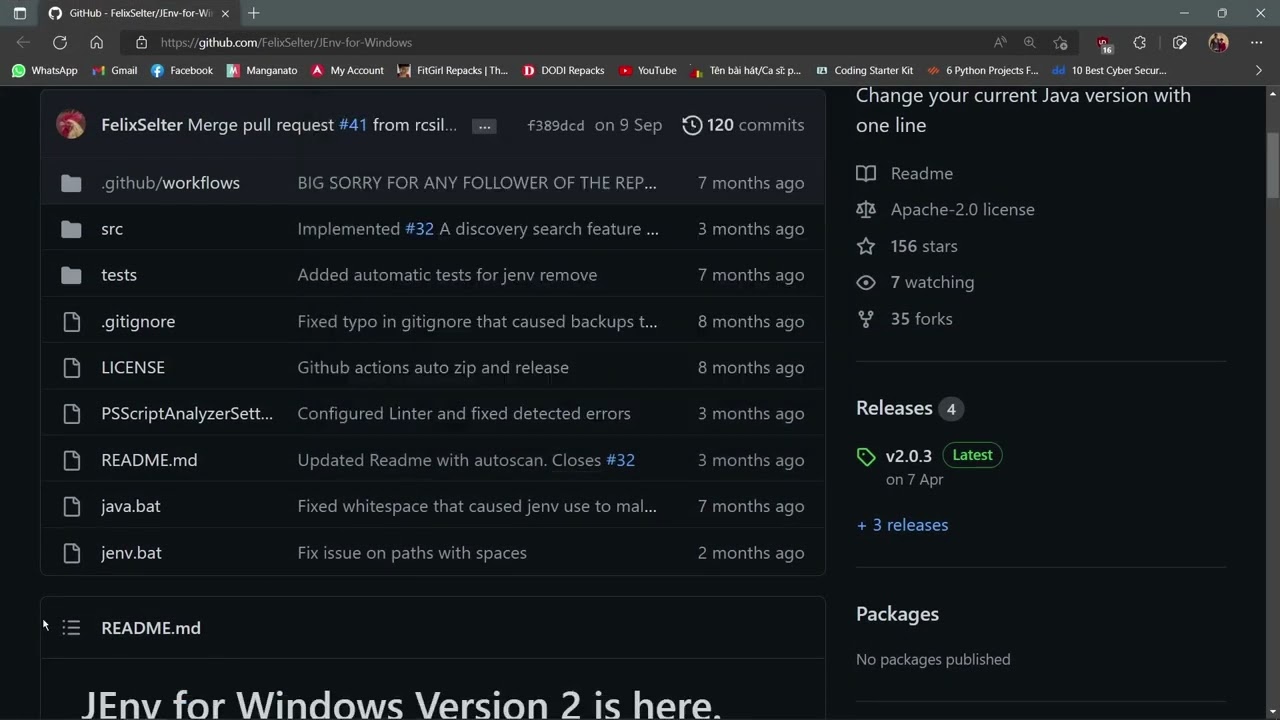Click the eye icon beside watching
This screenshot has height=720, width=1280.
pyautogui.click(x=866, y=282)
